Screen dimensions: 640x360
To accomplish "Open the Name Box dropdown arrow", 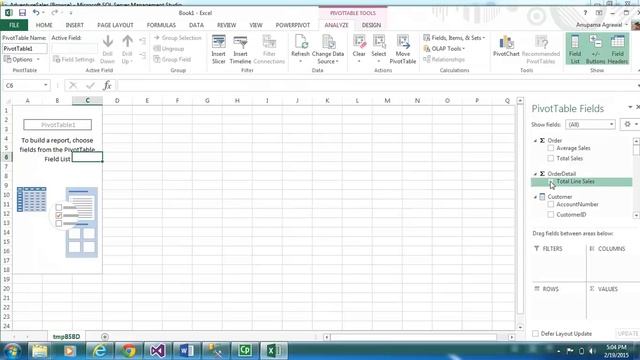I will 46,85.
